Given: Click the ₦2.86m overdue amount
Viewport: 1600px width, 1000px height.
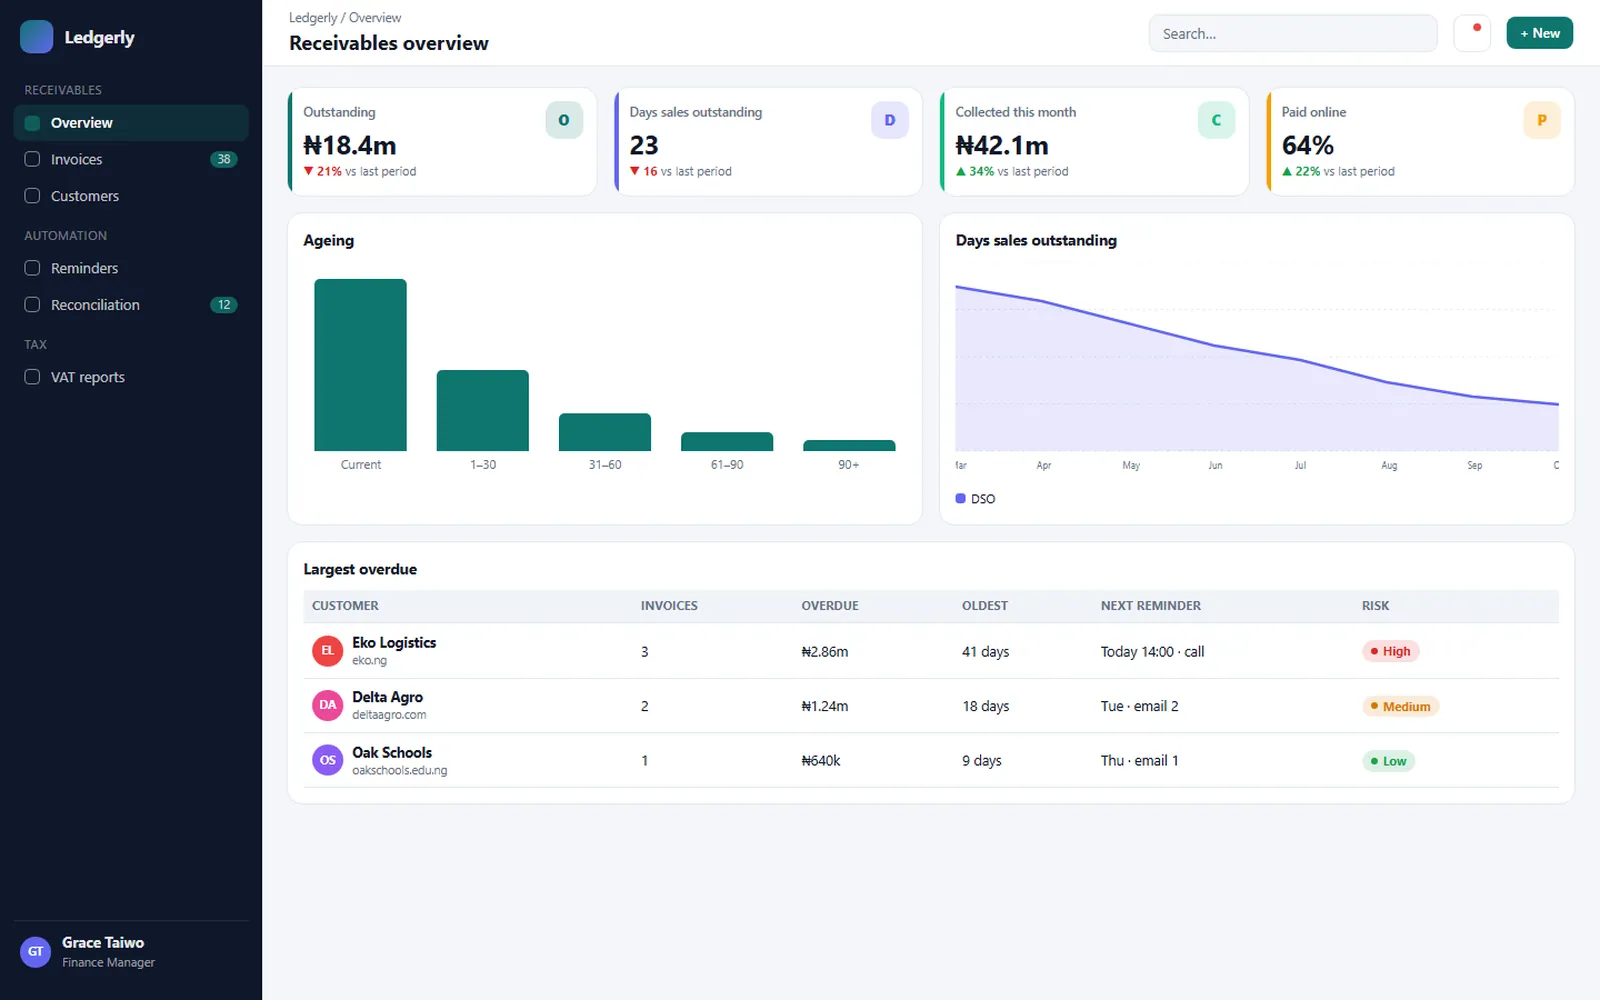Looking at the screenshot, I should [825, 652].
